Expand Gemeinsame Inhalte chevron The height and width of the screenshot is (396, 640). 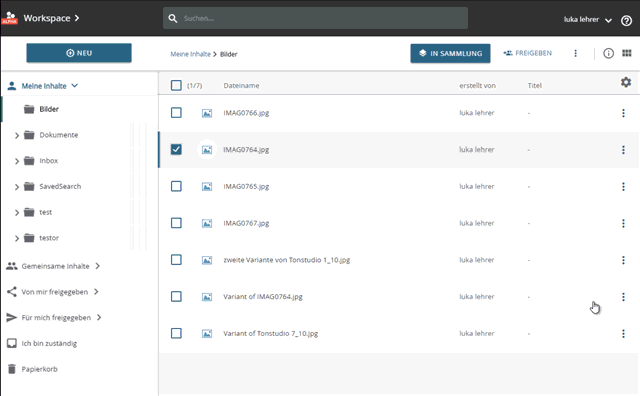[98, 266]
